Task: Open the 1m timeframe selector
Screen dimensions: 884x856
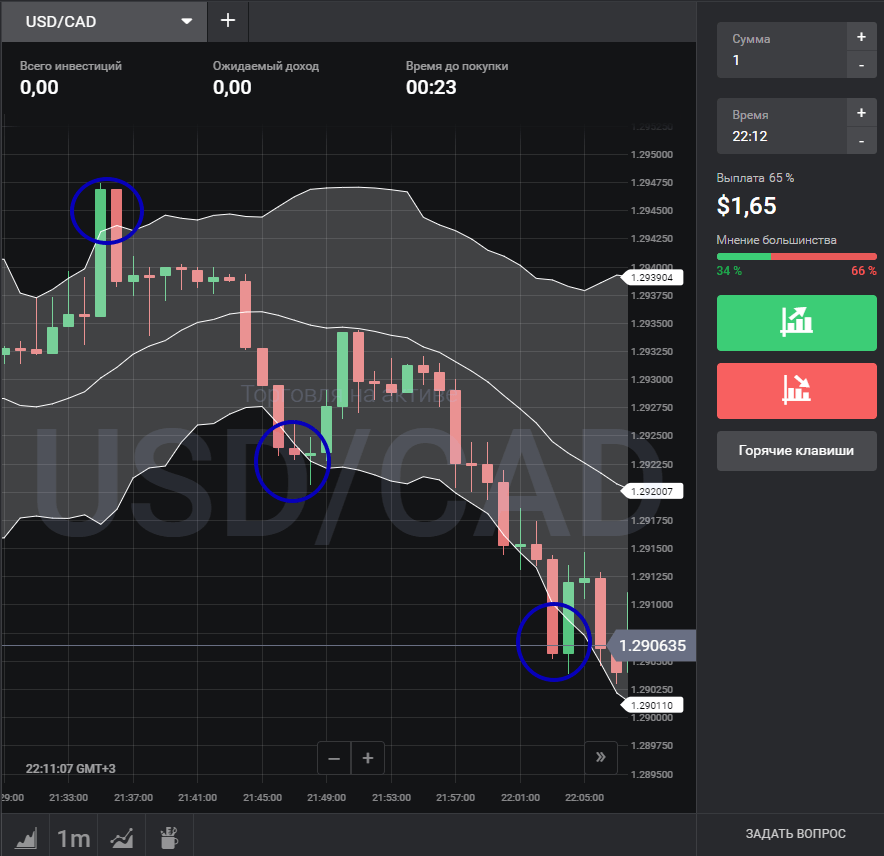Action: click(x=73, y=836)
